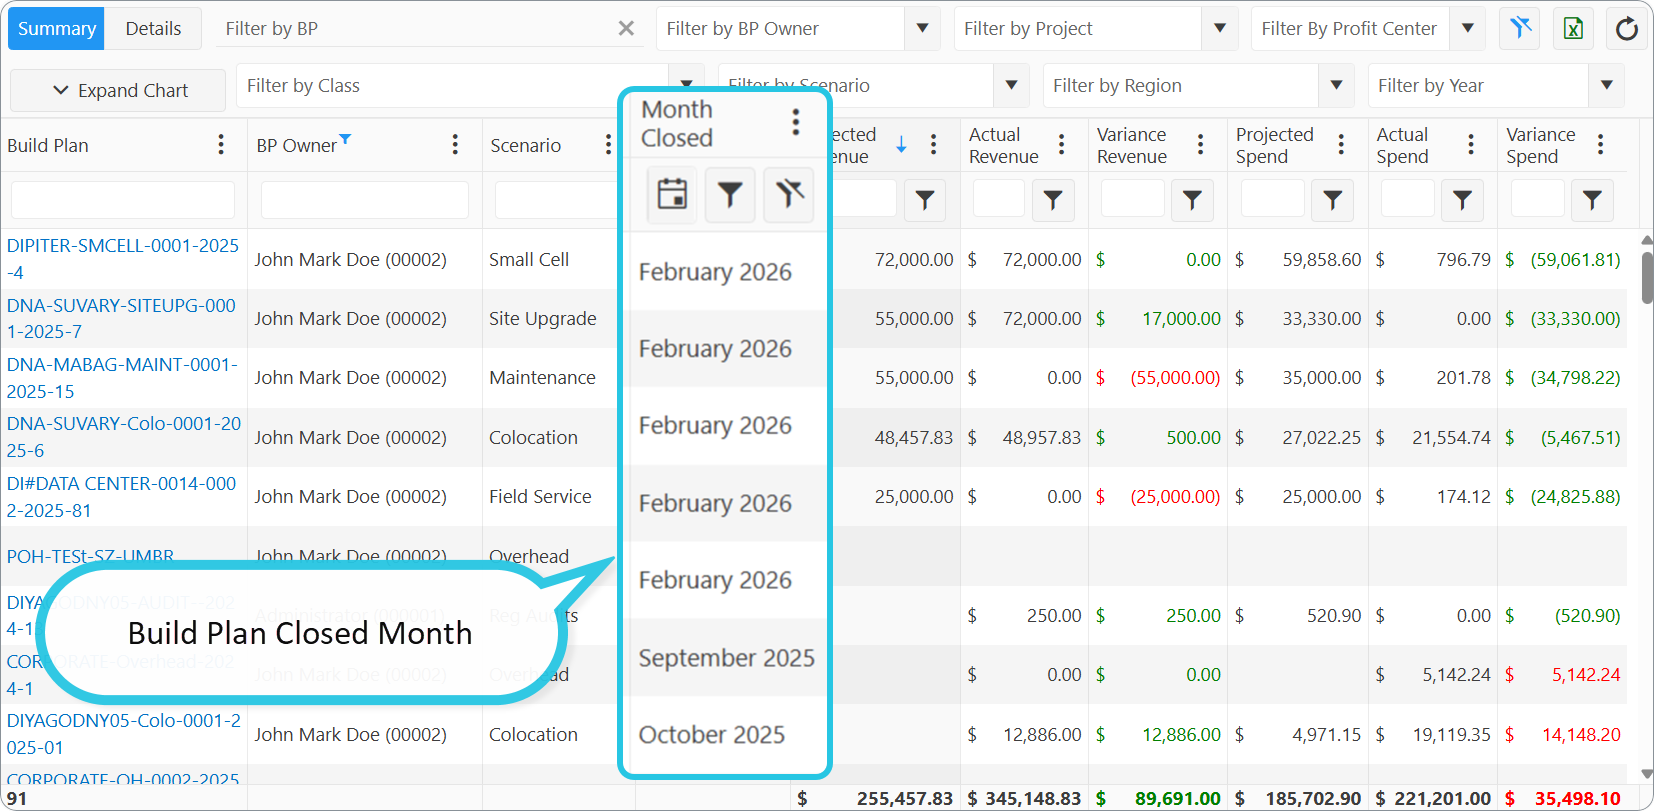Screen dimensions: 1654x811
Task: Sort by the Scenario column header
Action: point(526,146)
